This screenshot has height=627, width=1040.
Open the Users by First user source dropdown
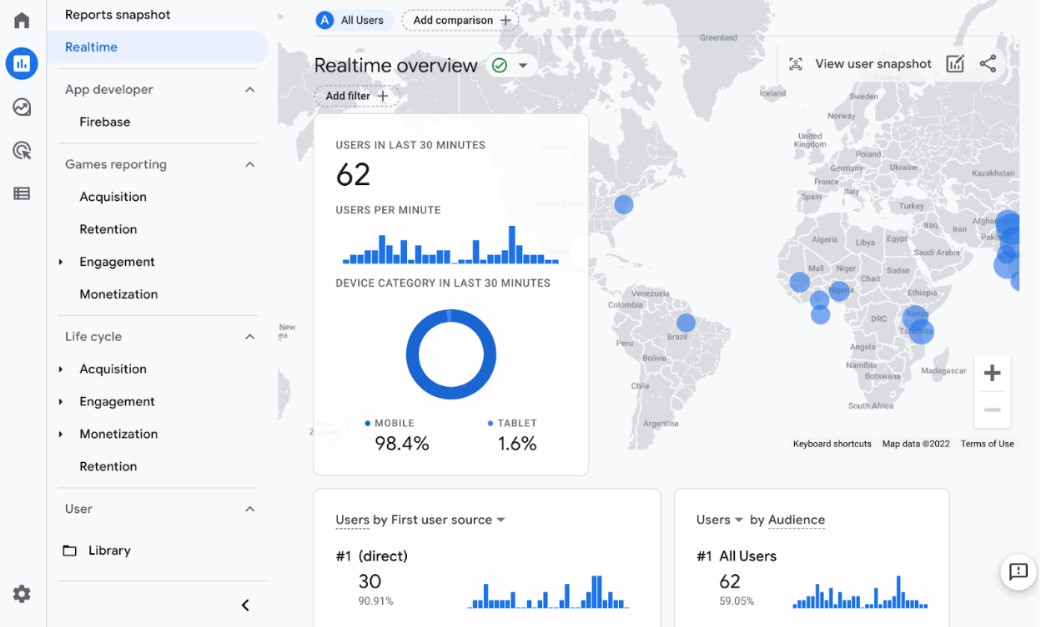click(500, 519)
